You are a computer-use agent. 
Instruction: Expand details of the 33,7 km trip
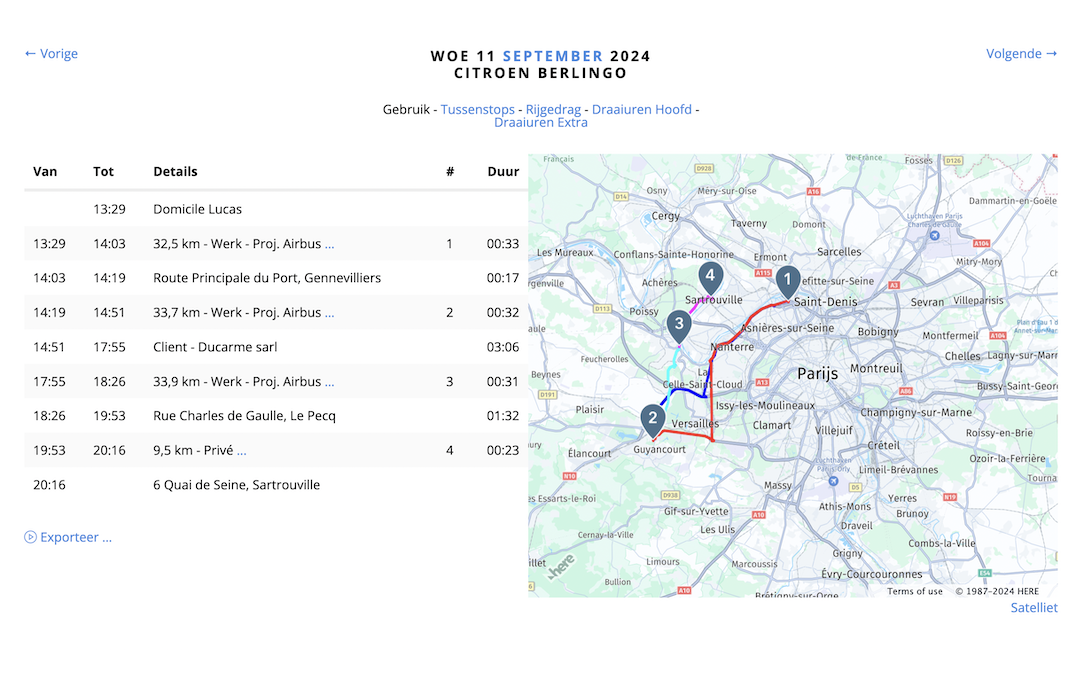329,313
